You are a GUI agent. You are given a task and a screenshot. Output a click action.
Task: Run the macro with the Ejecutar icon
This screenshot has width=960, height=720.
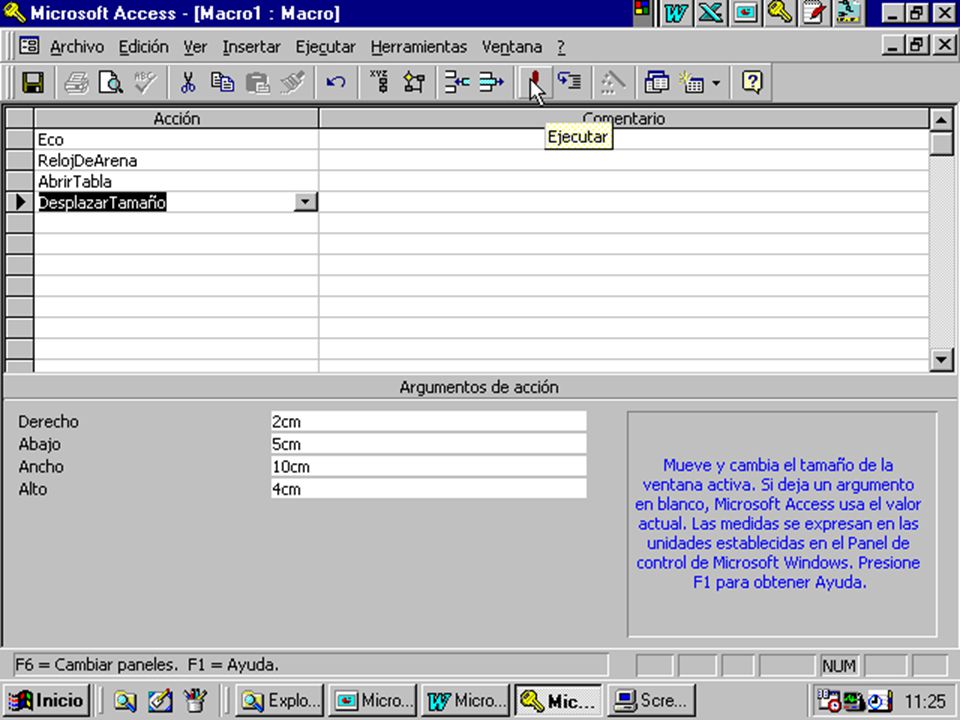click(x=535, y=82)
